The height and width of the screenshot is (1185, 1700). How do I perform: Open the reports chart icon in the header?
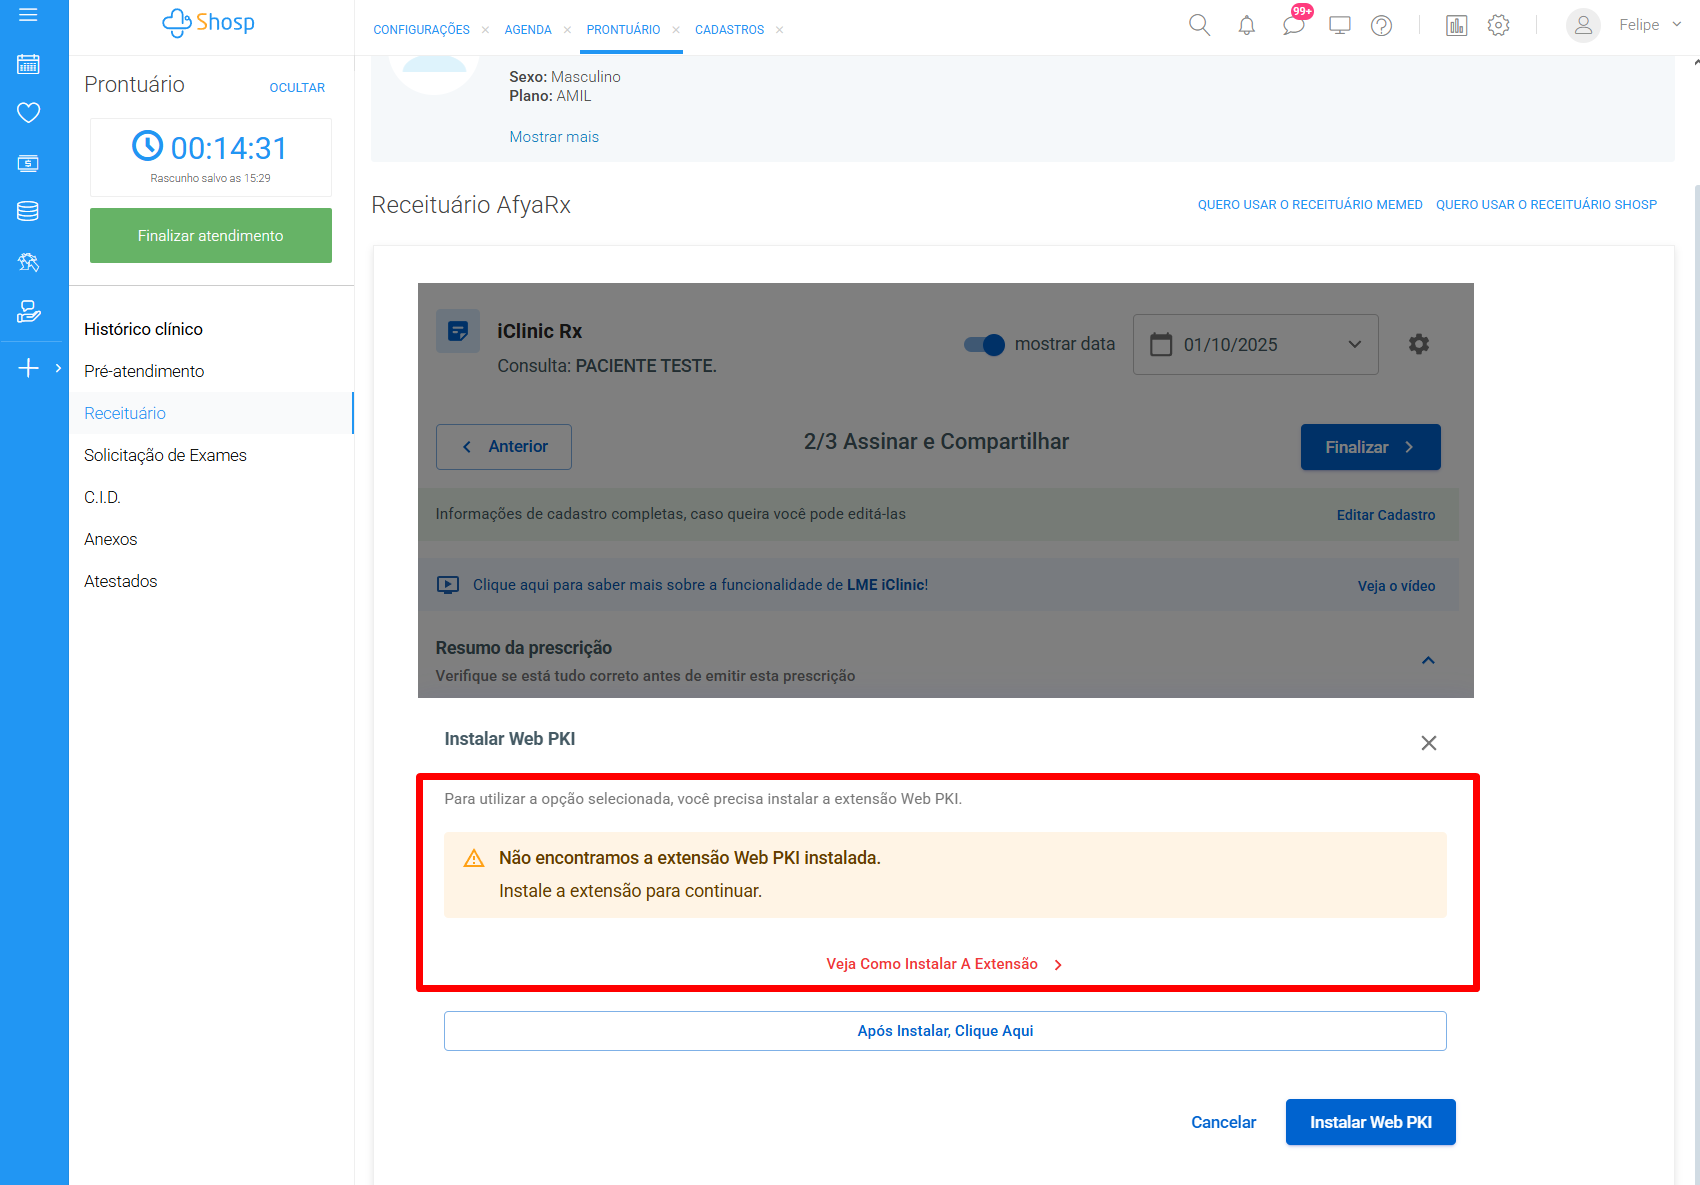point(1456,26)
